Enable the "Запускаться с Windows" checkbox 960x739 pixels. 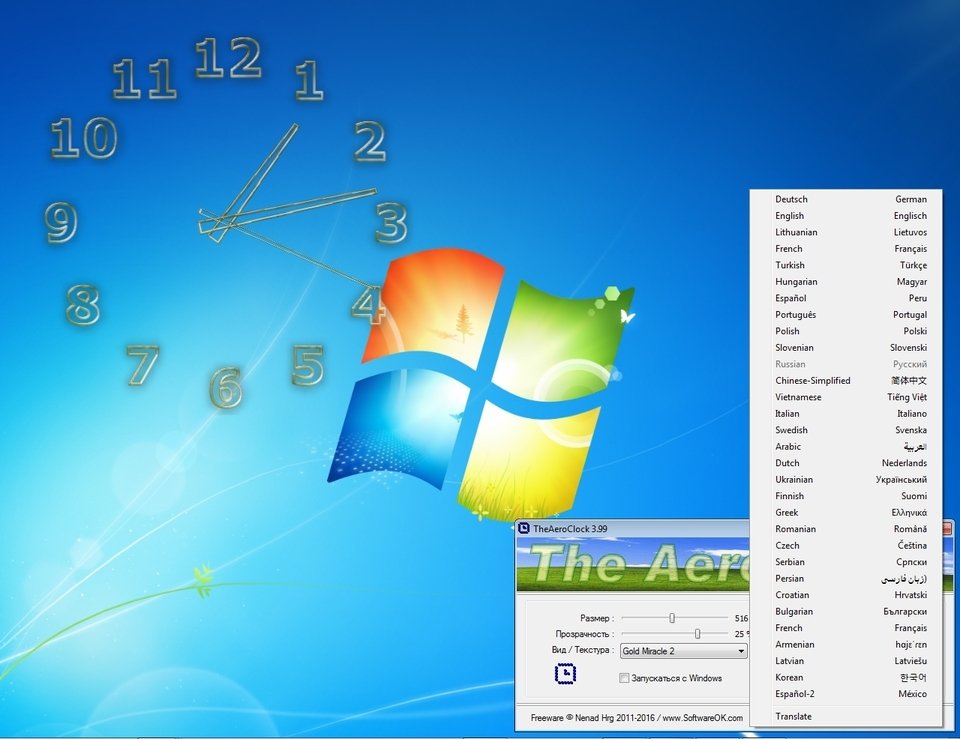(624, 678)
